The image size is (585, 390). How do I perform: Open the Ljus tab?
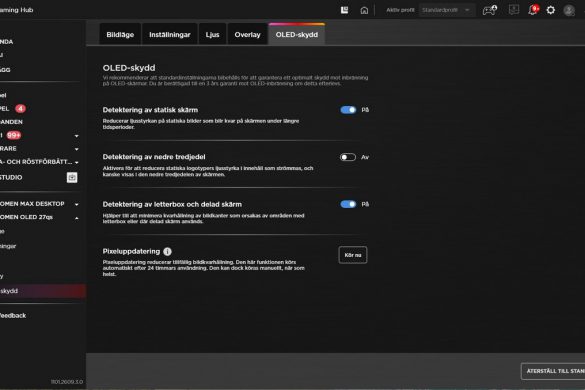(212, 35)
